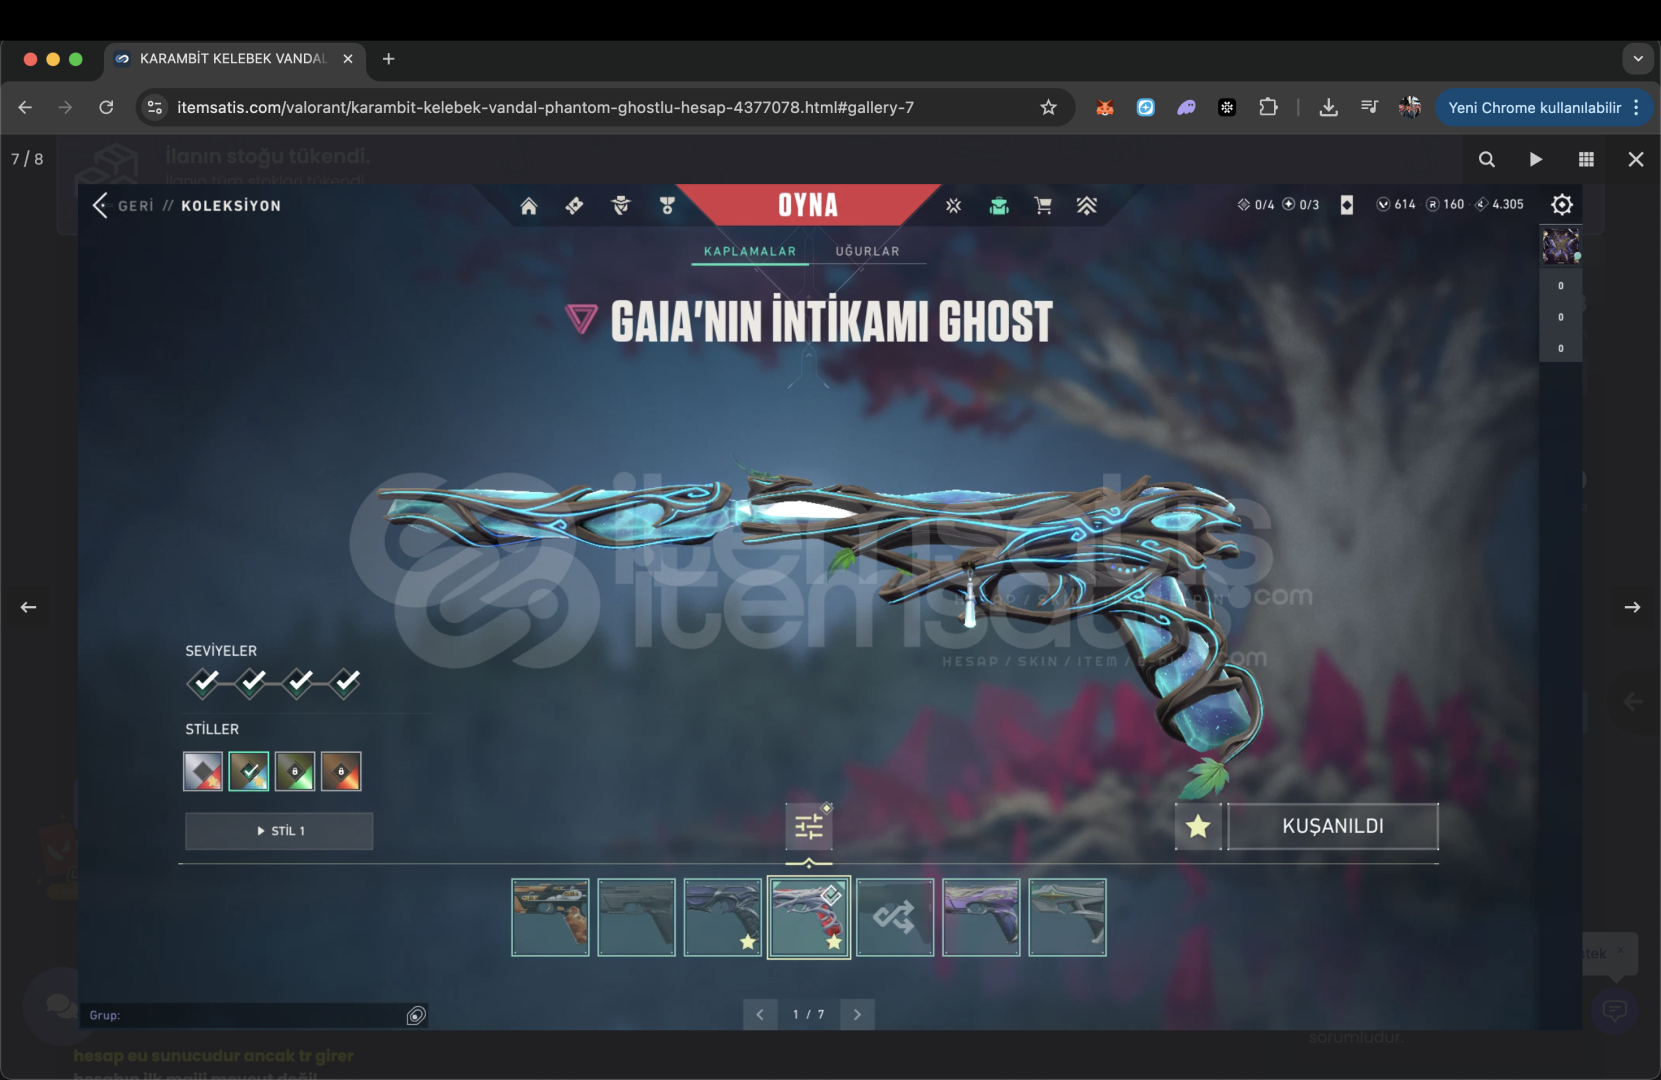Select the fourth level checkmark under SEVİYELER

point(346,682)
